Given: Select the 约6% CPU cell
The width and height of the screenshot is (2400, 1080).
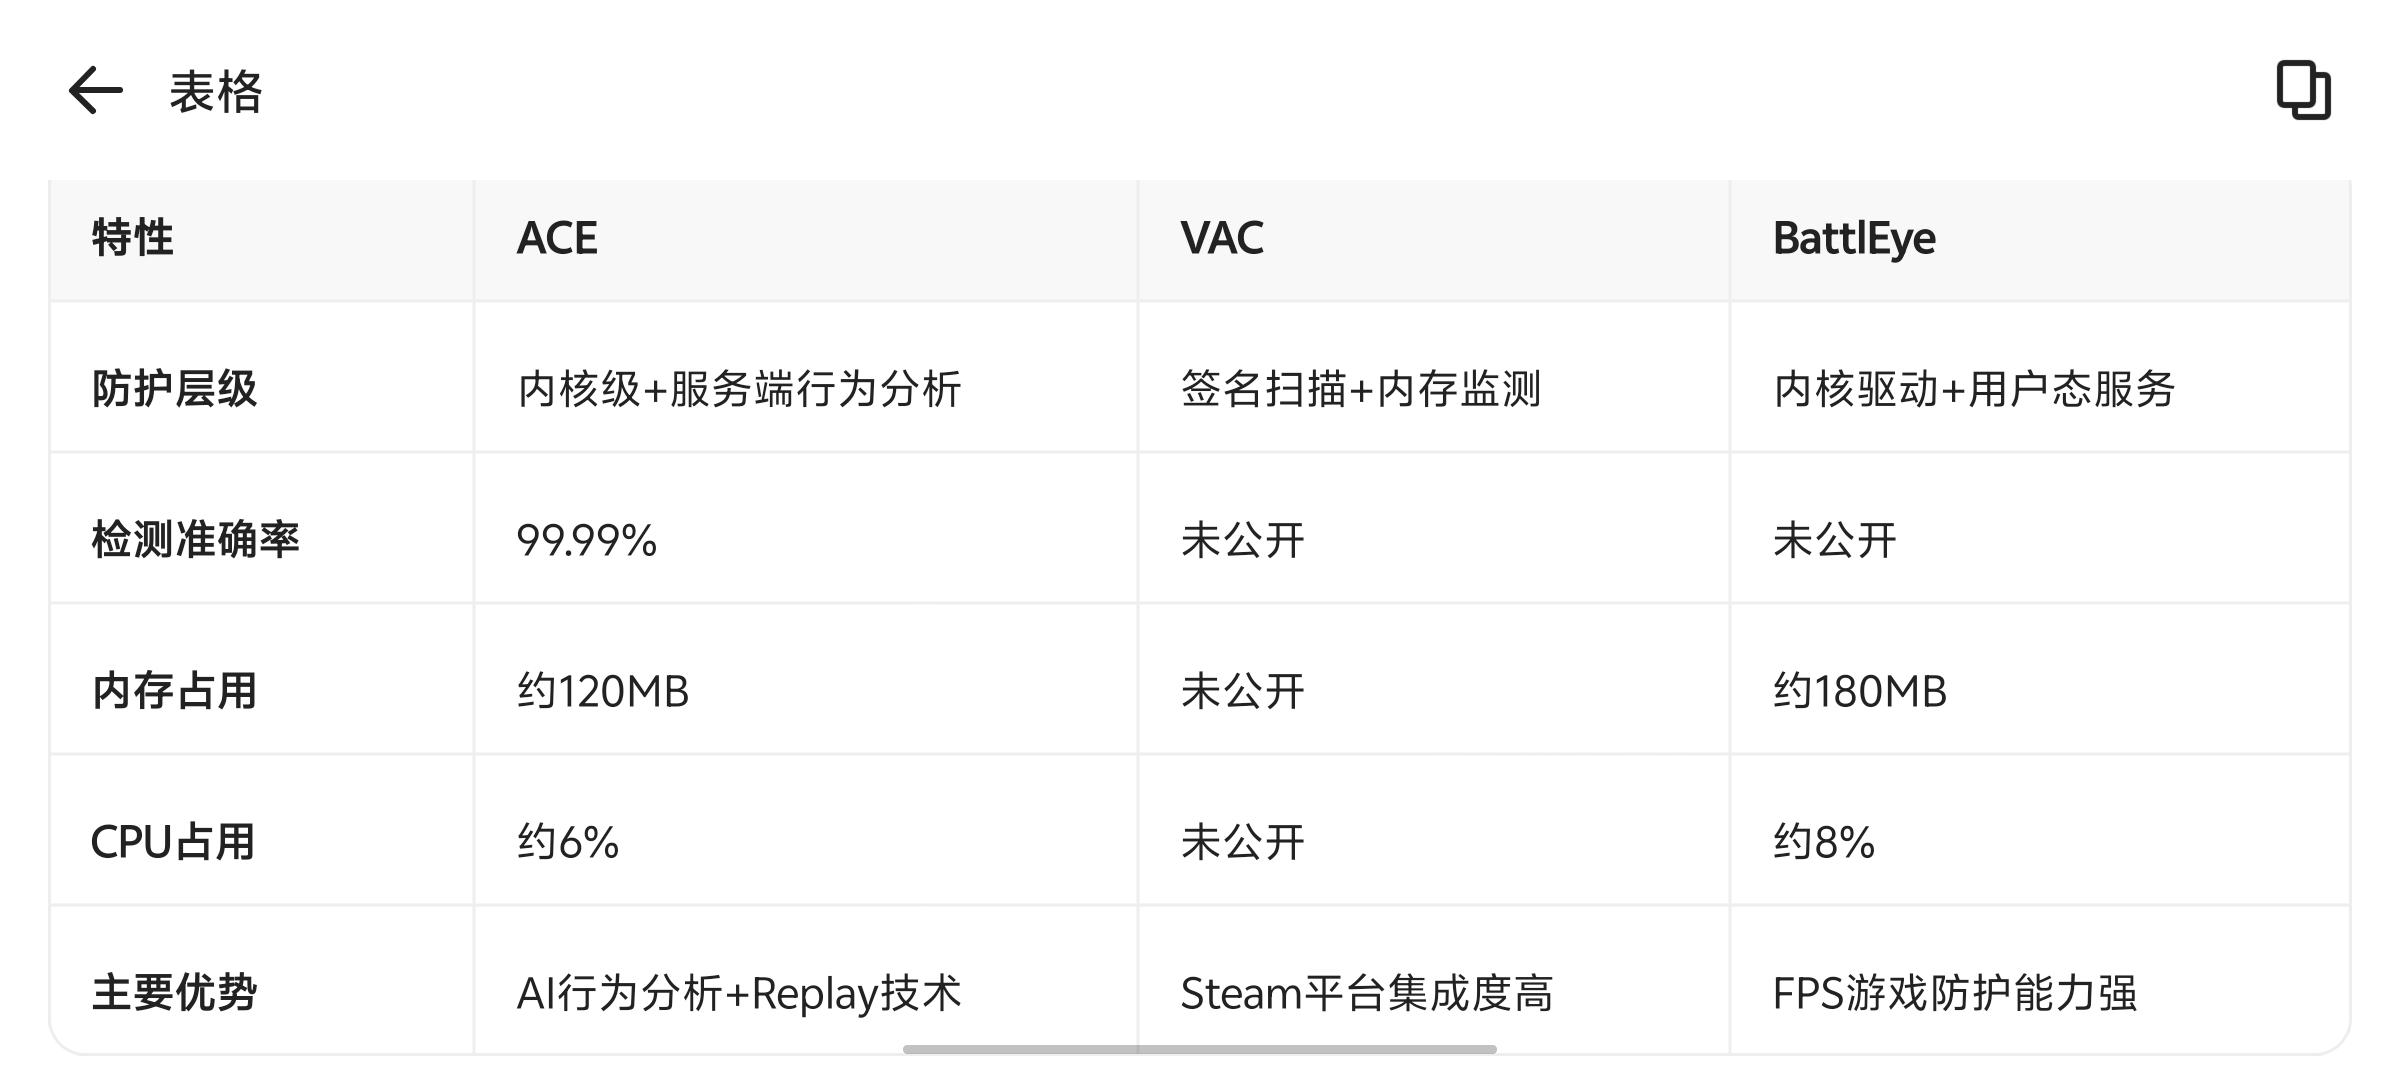Looking at the screenshot, I should coord(568,842).
